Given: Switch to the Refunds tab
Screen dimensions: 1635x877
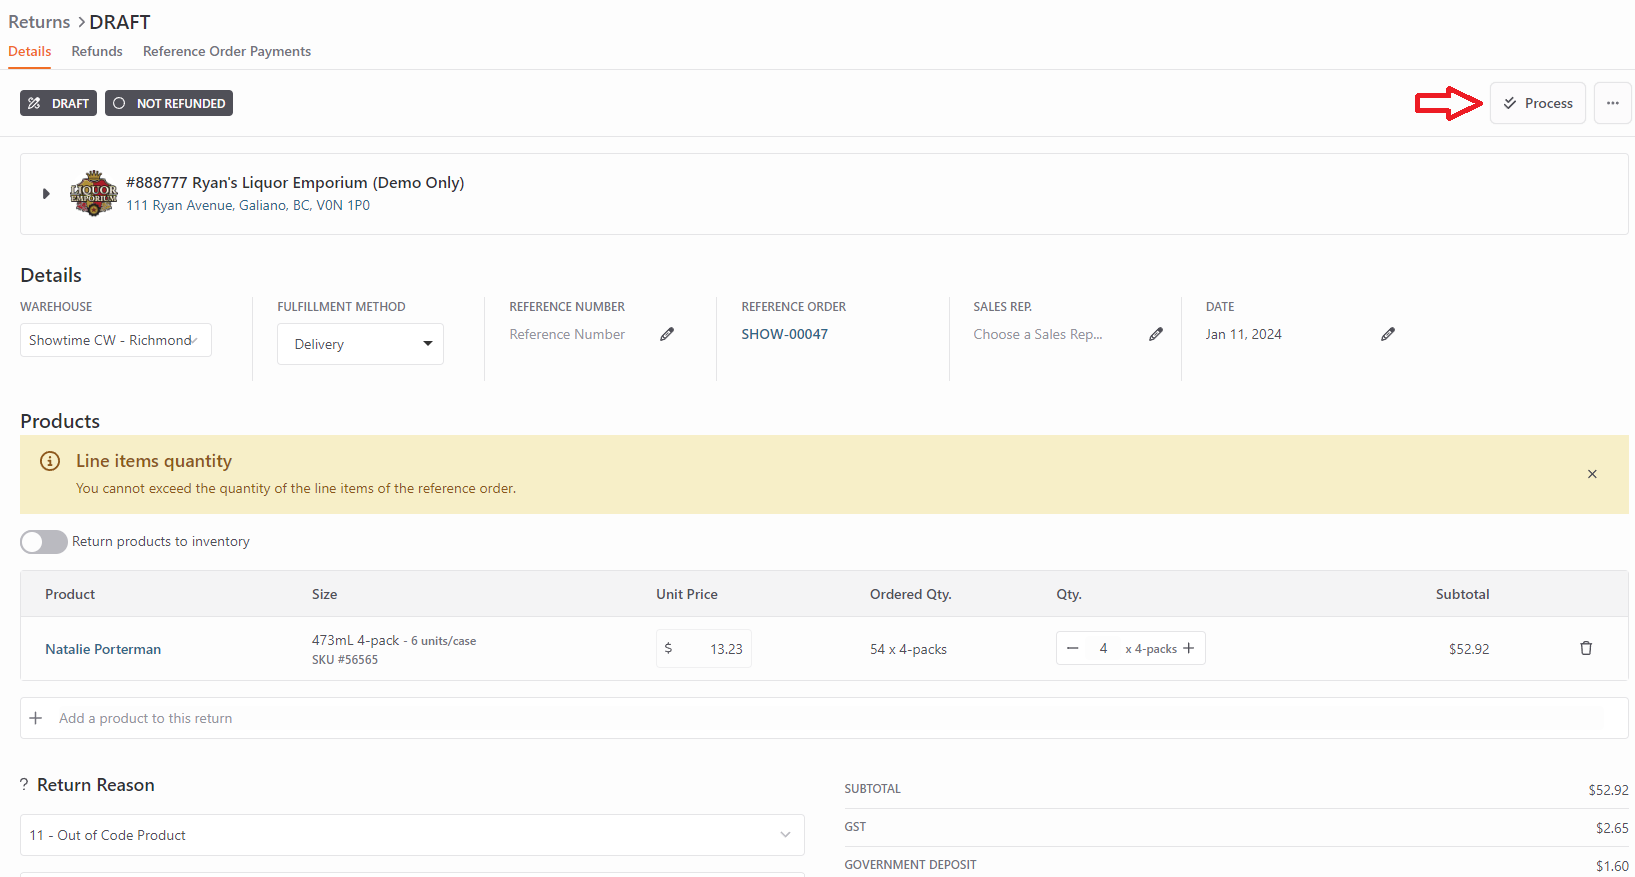Looking at the screenshot, I should 97,51.
